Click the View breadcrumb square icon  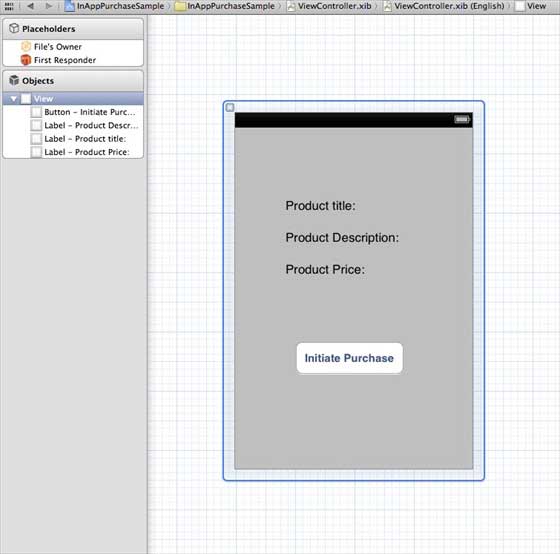(x=520, y=6)
